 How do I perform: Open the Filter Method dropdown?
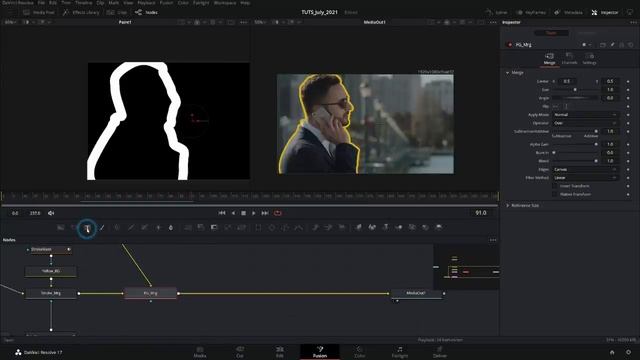(x=585, y=178)
